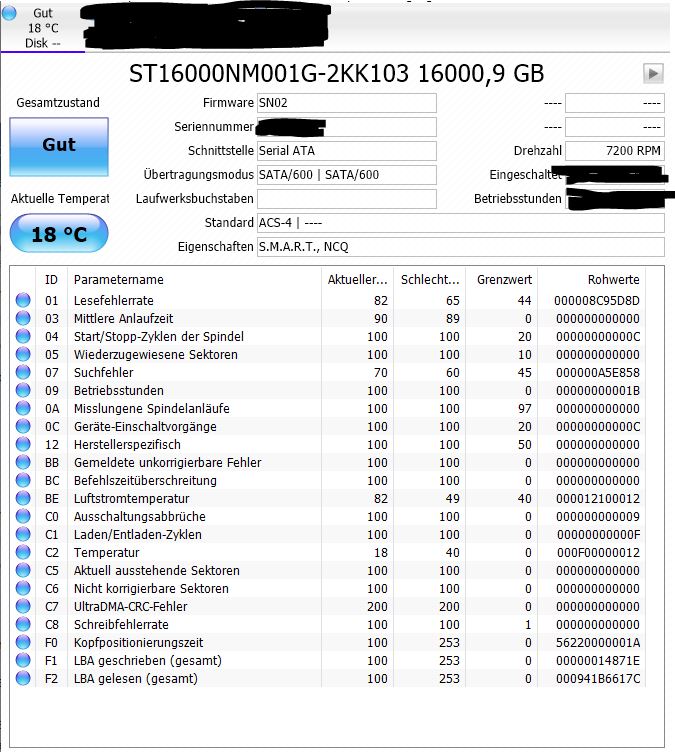Click the Herstellerspezifisch parameter name

tap(127, 445)
